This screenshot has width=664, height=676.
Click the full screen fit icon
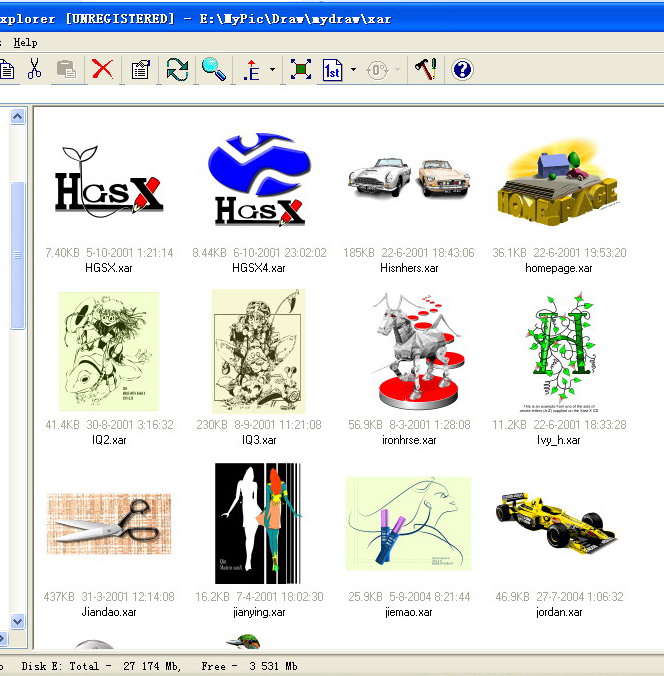click(301, 69)
